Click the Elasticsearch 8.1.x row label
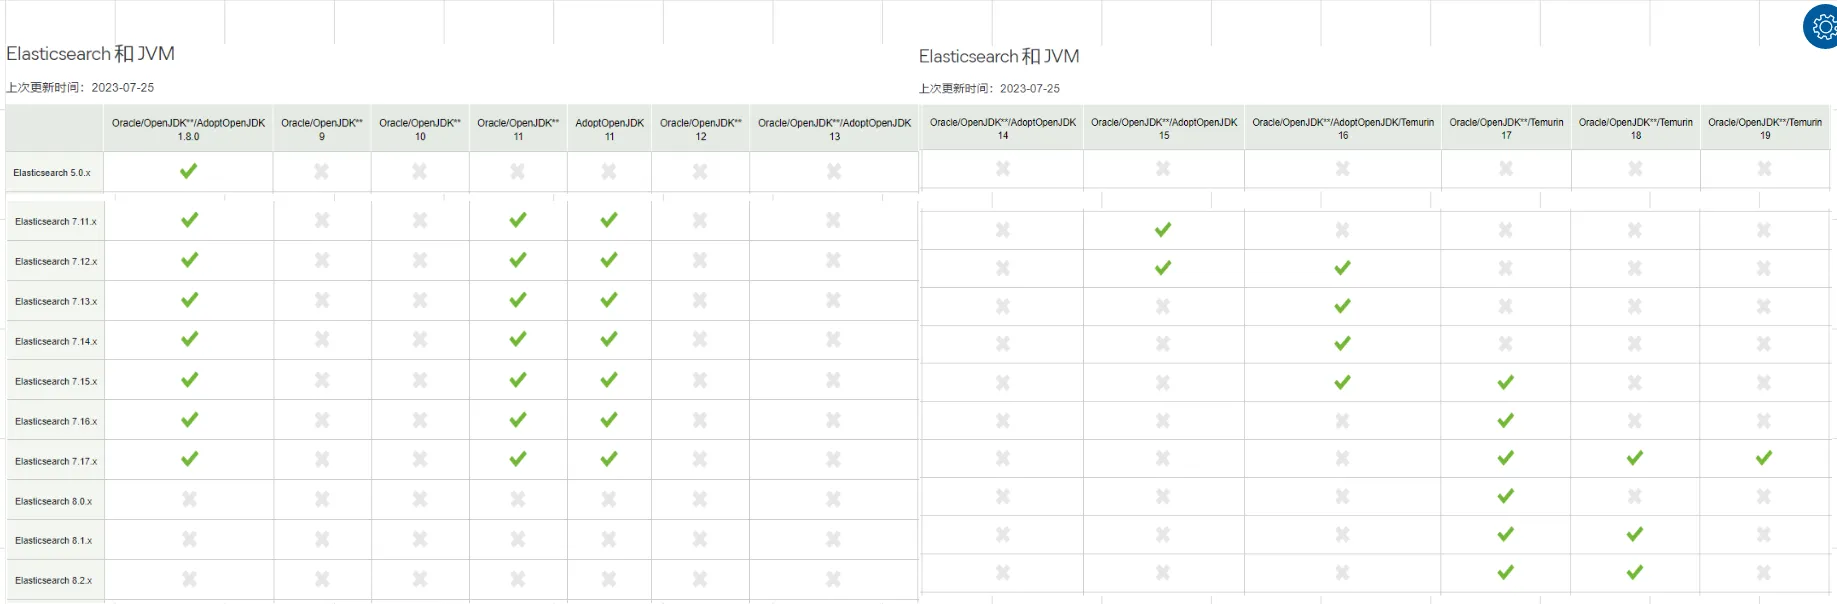Screen dimensions: 1837x604 54,540
